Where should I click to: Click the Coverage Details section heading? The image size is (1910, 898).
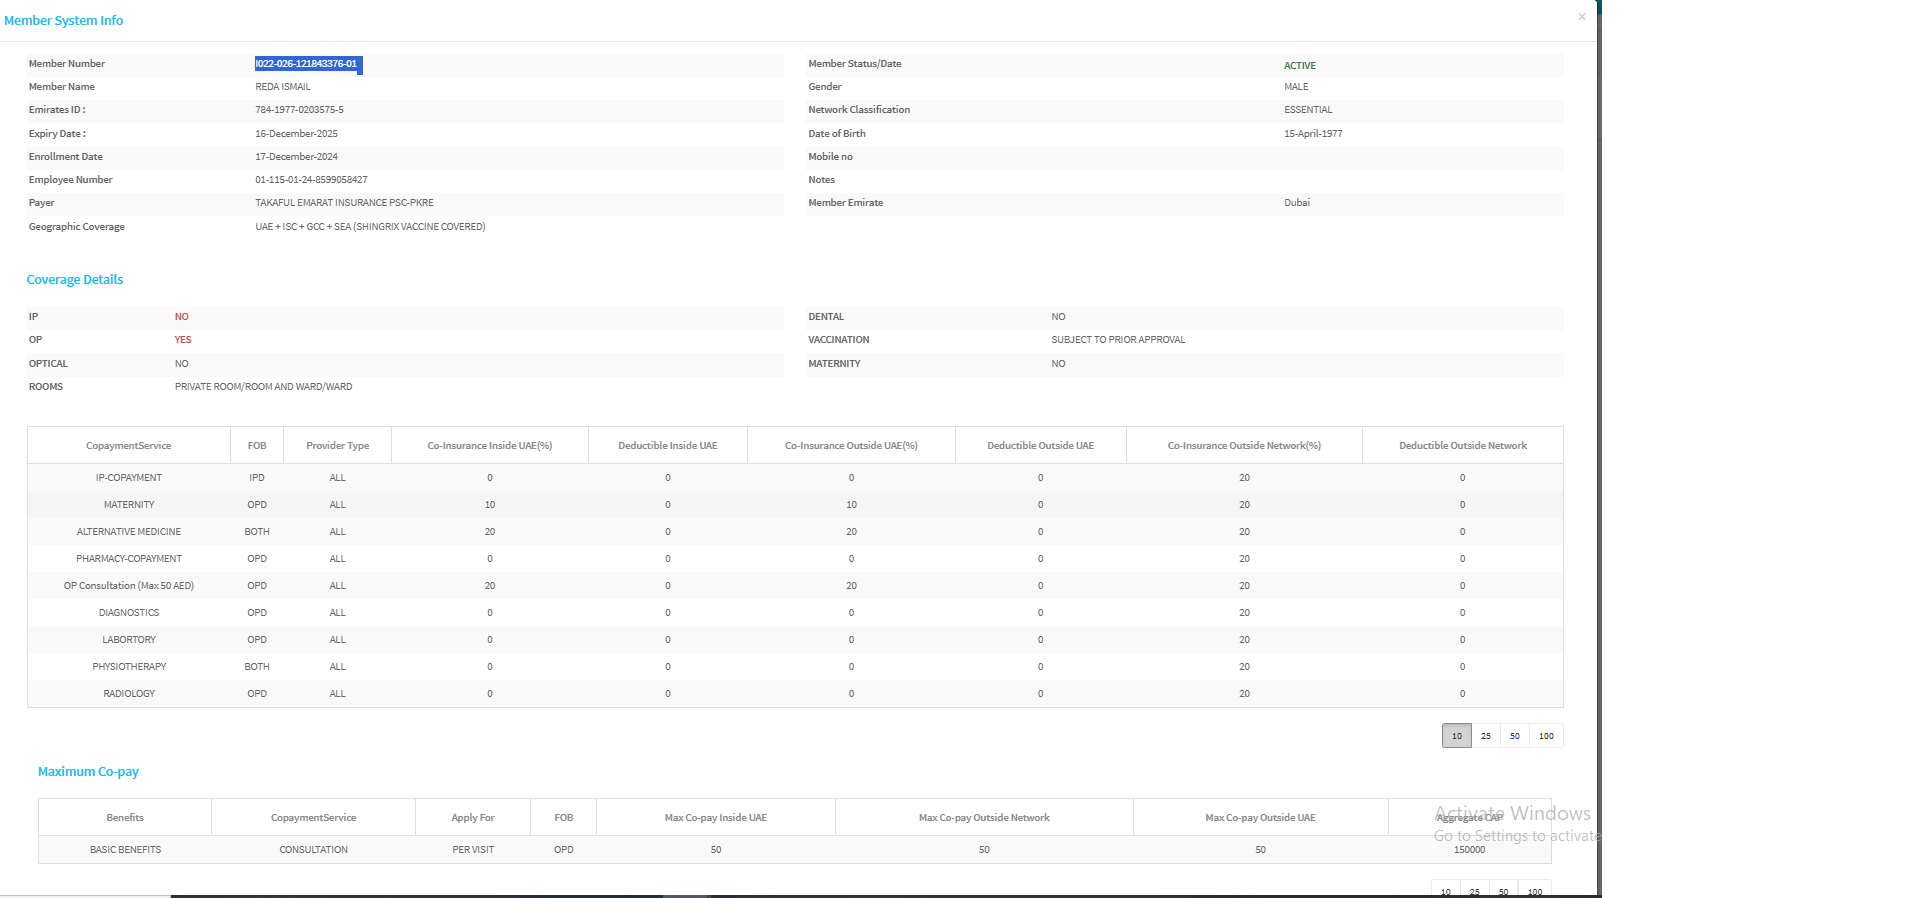(x=75, y=280)
